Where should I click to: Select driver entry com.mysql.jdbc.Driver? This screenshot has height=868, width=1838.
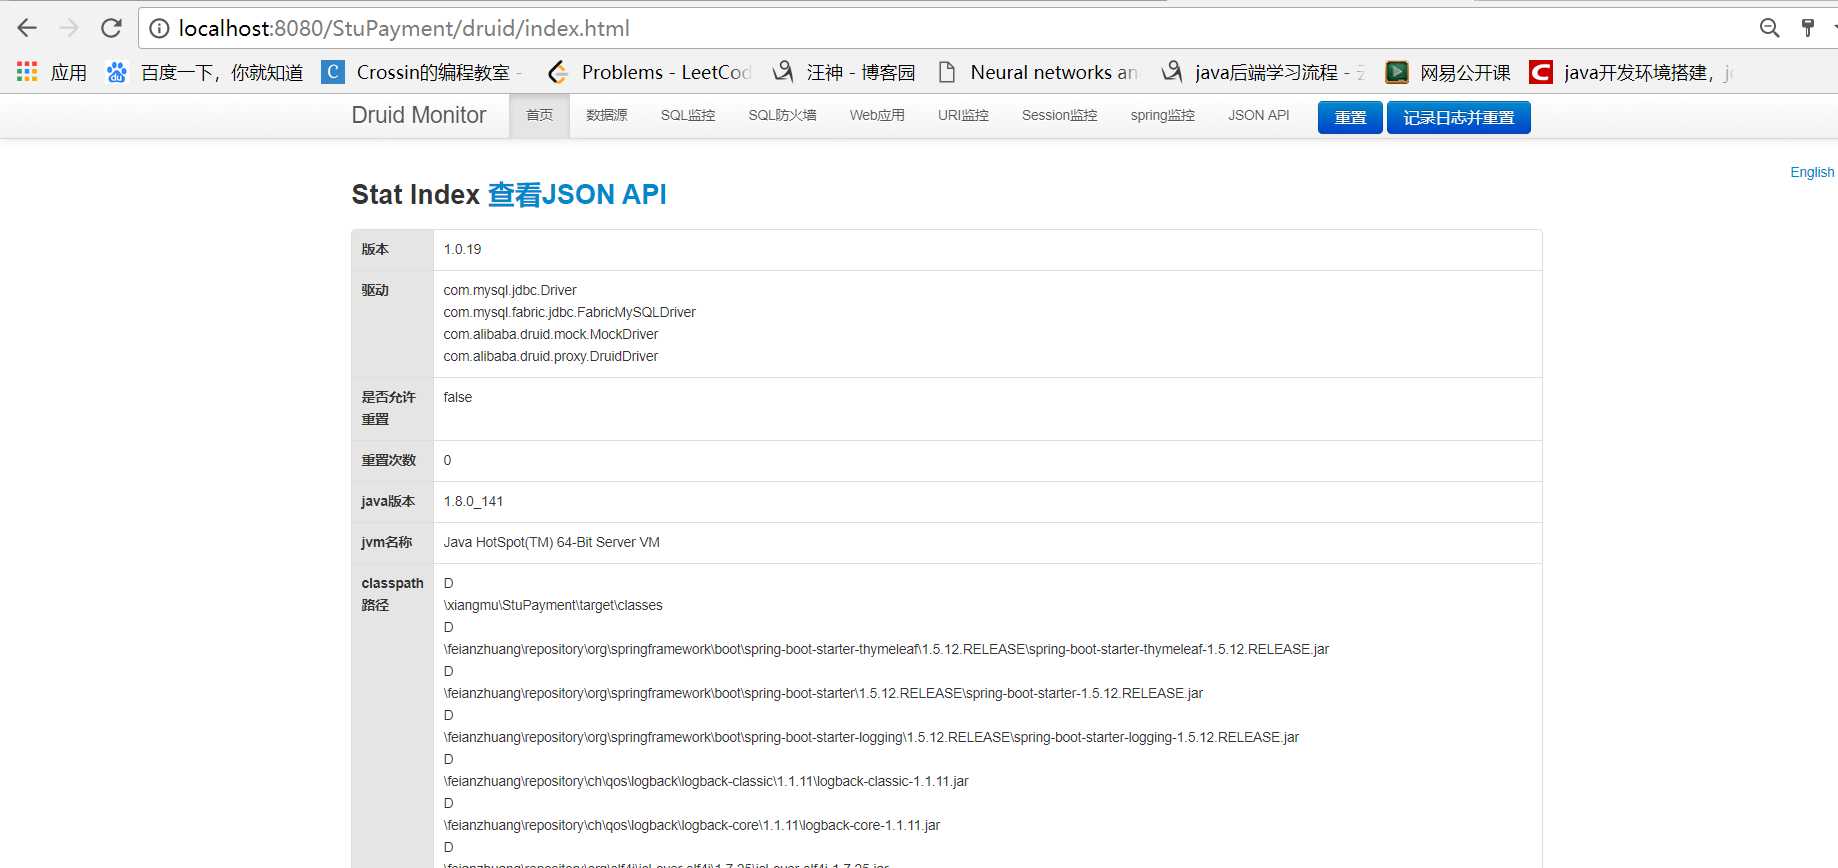[510, 290]
